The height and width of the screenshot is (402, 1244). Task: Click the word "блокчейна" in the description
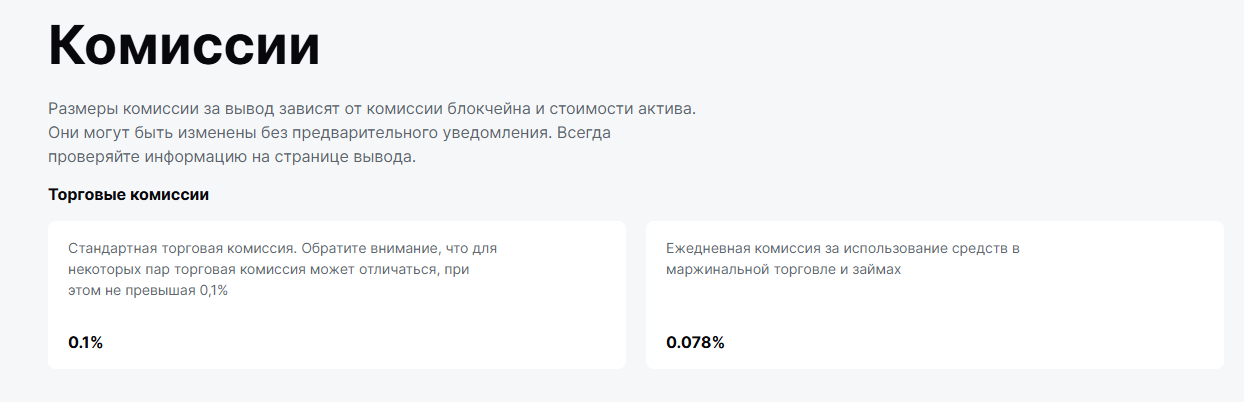[x=466, y=108]
